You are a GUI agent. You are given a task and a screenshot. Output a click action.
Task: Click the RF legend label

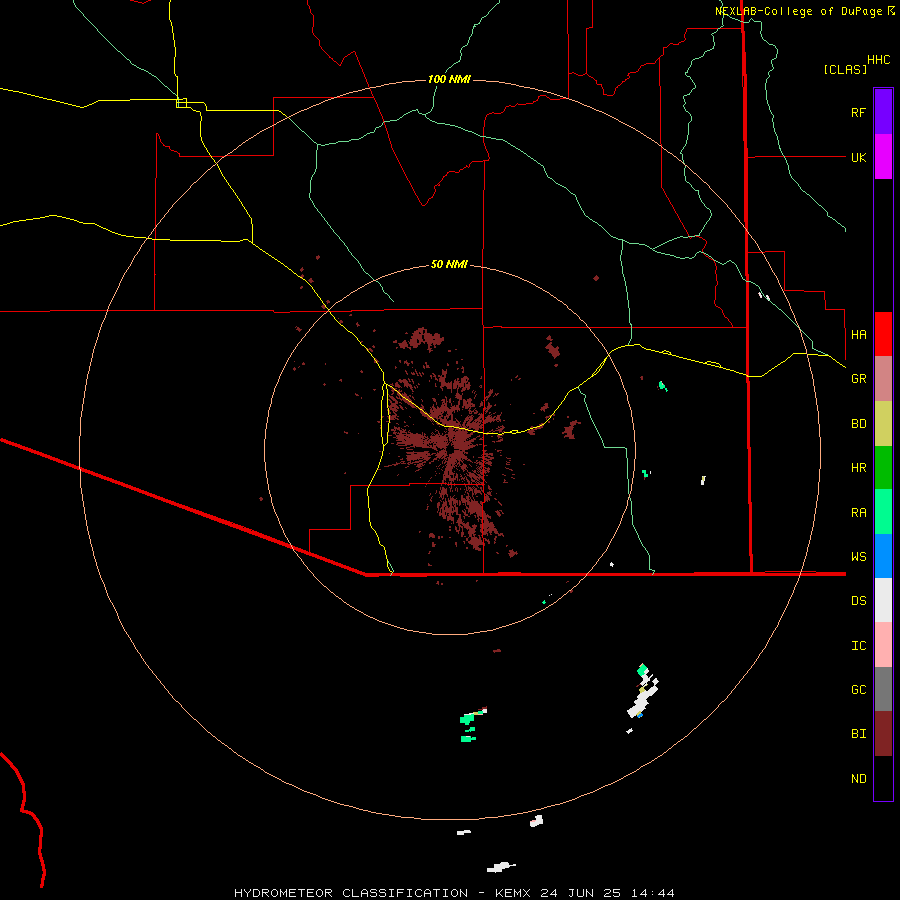(858, 112)
